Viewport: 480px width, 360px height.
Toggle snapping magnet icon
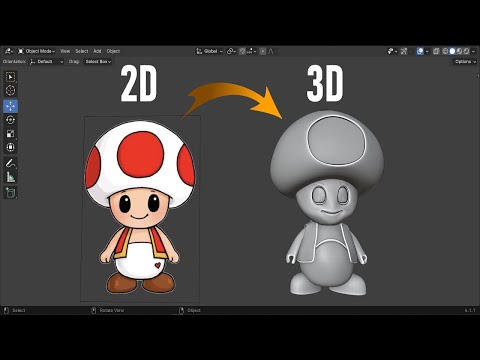coord(243,51)
